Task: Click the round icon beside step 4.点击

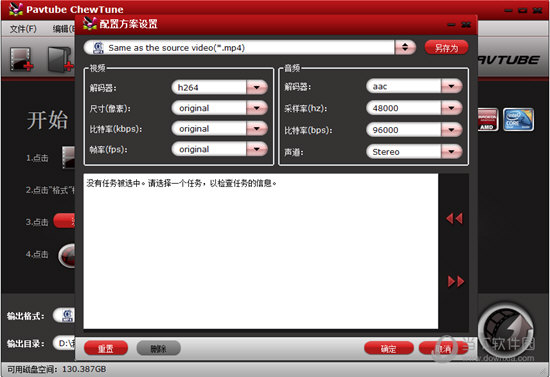Action: pyautogui.click(x=67, y=256)
